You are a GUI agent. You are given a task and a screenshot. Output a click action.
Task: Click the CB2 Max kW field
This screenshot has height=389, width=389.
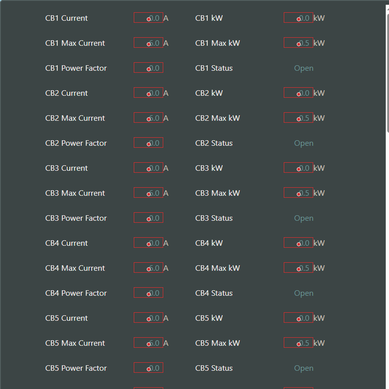[x=298, y=118]
